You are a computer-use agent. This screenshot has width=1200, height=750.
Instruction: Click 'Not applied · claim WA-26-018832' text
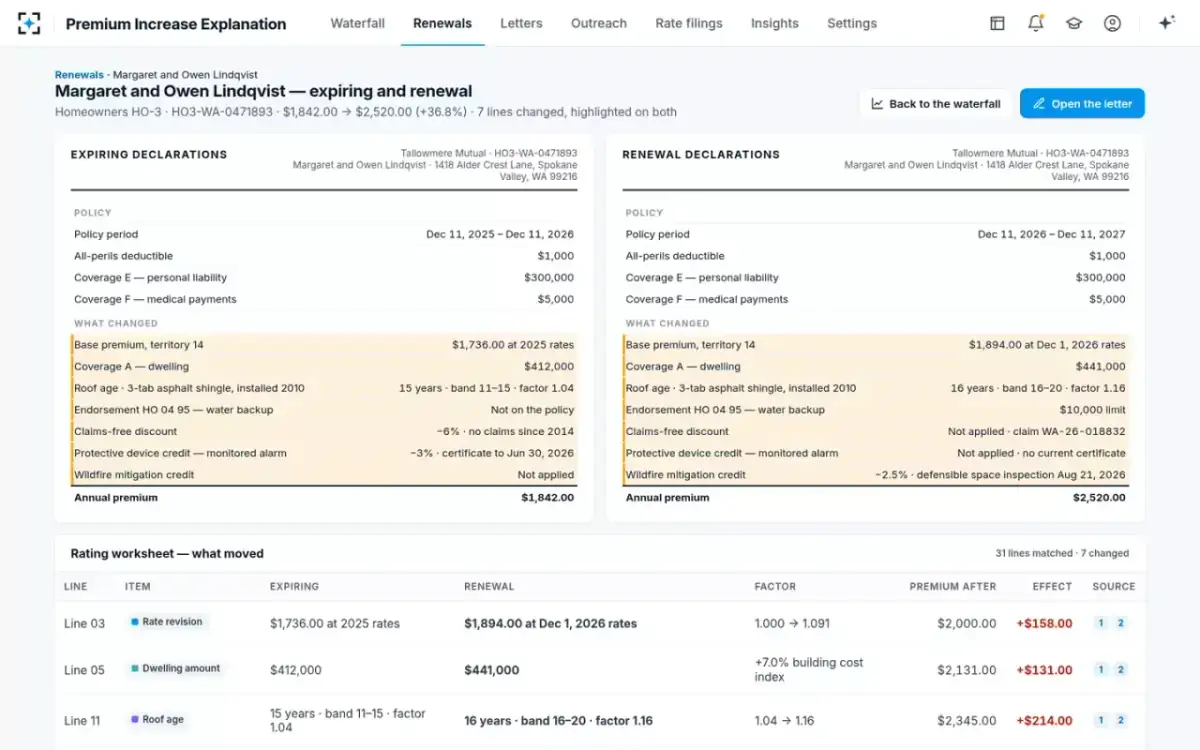(x=1037, y=432)
